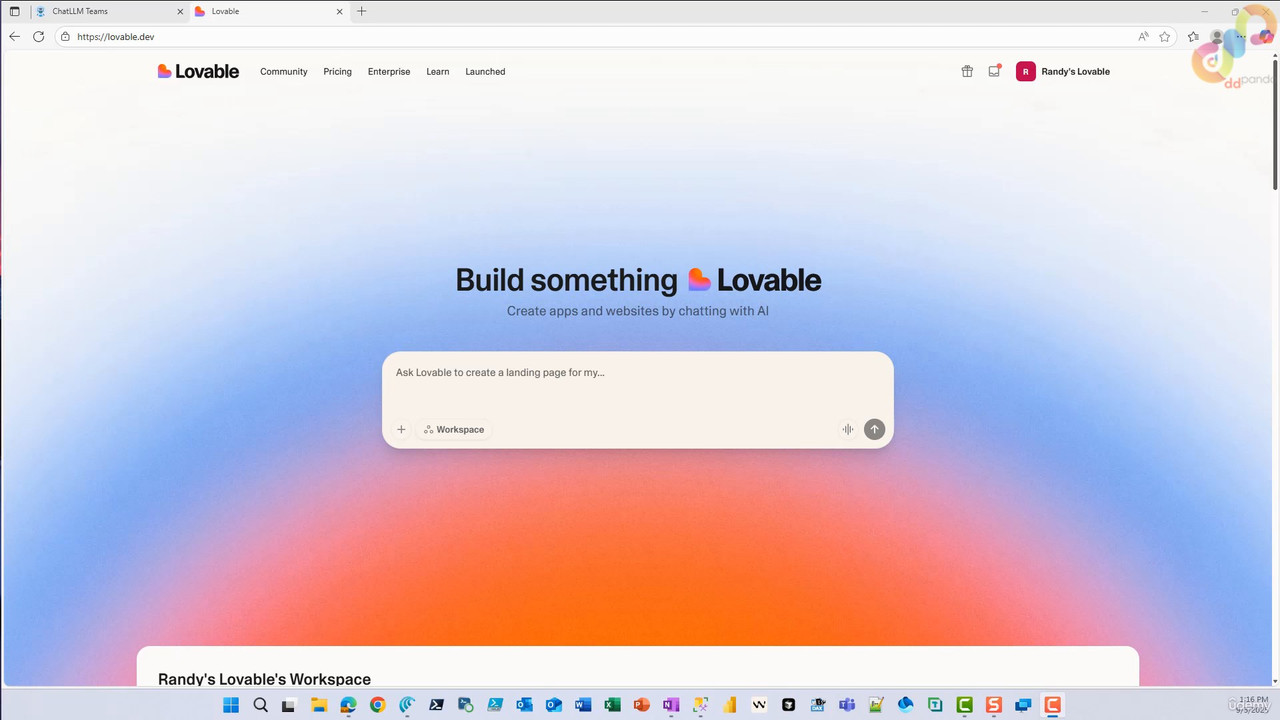Launch Word from the taskbar
The image size is (1280, 720).
[x=583, y=705]
